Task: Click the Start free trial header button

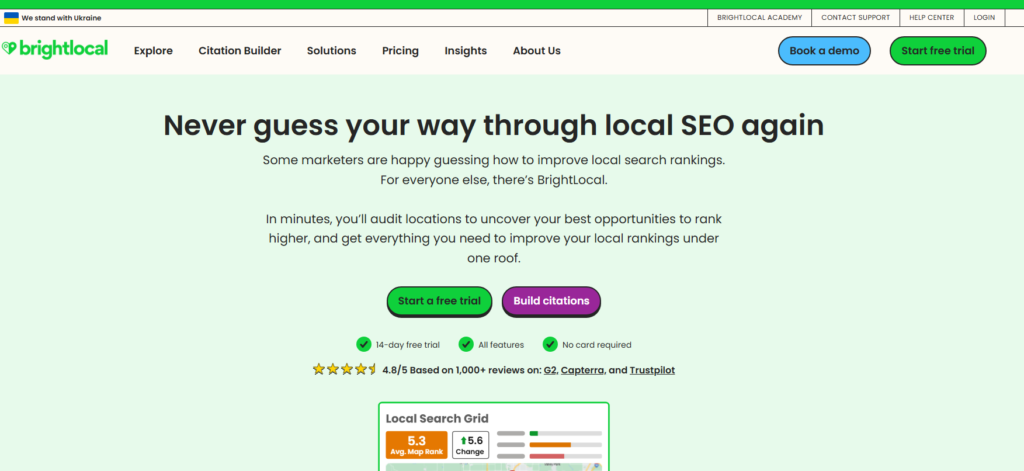Action: point(938,51)
